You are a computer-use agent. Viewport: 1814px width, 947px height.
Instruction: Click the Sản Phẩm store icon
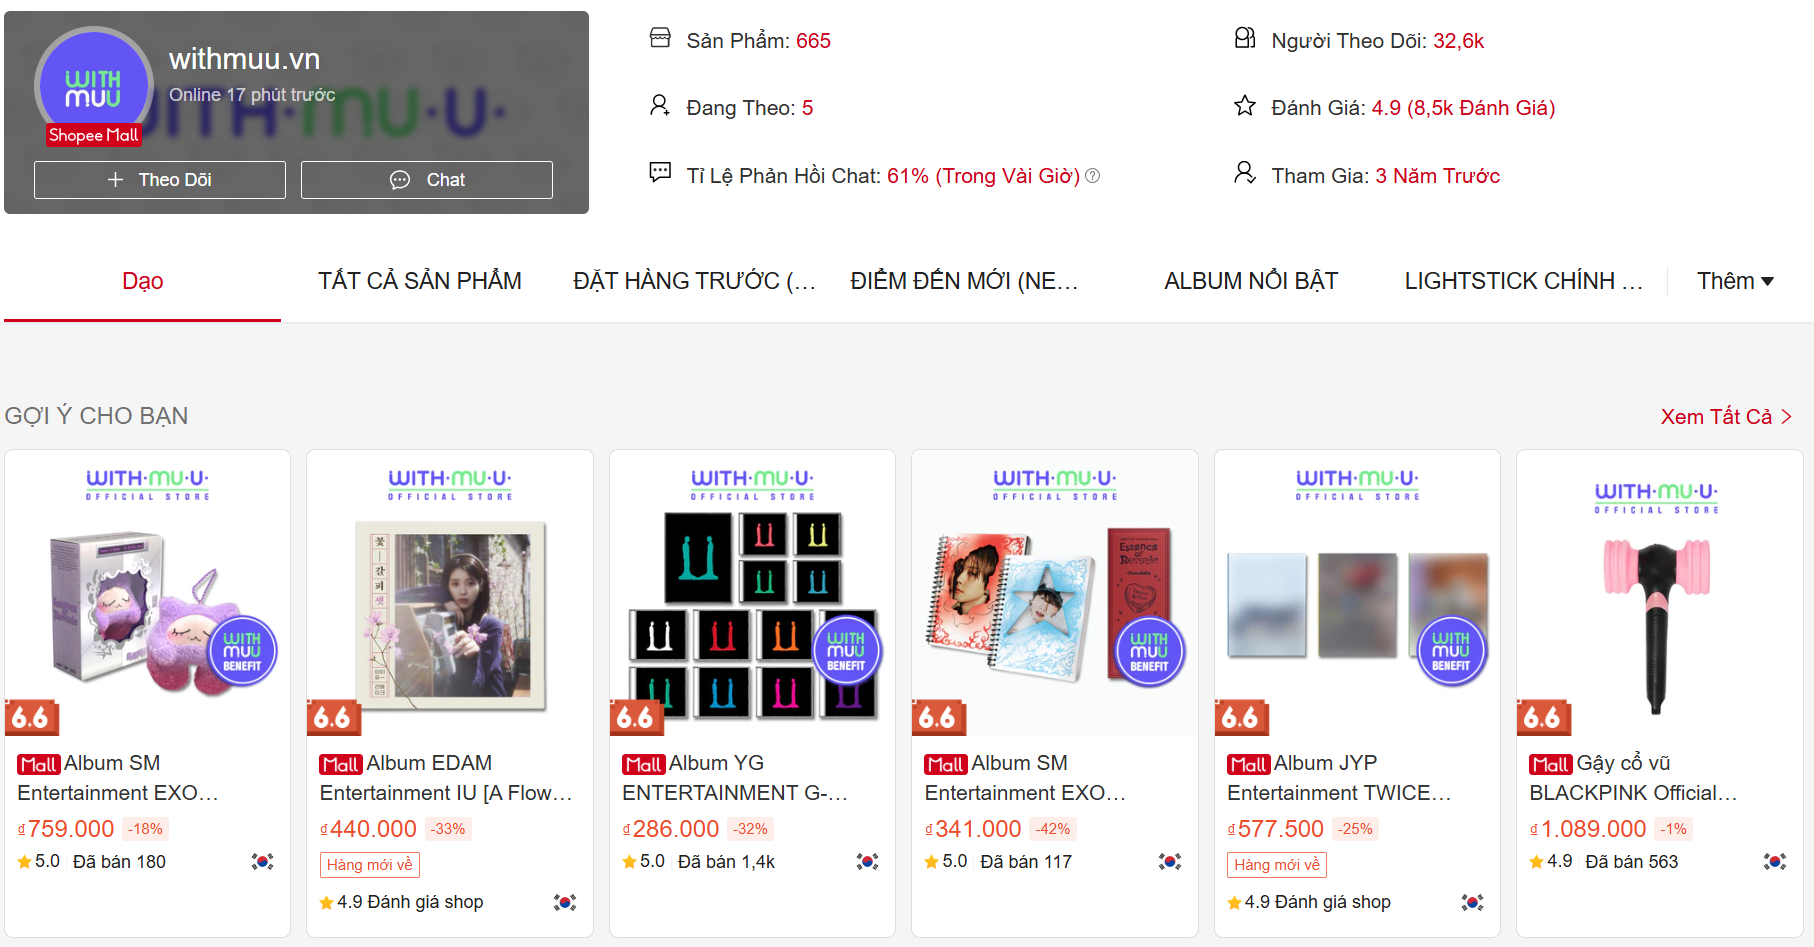click(x=660, y=39)
